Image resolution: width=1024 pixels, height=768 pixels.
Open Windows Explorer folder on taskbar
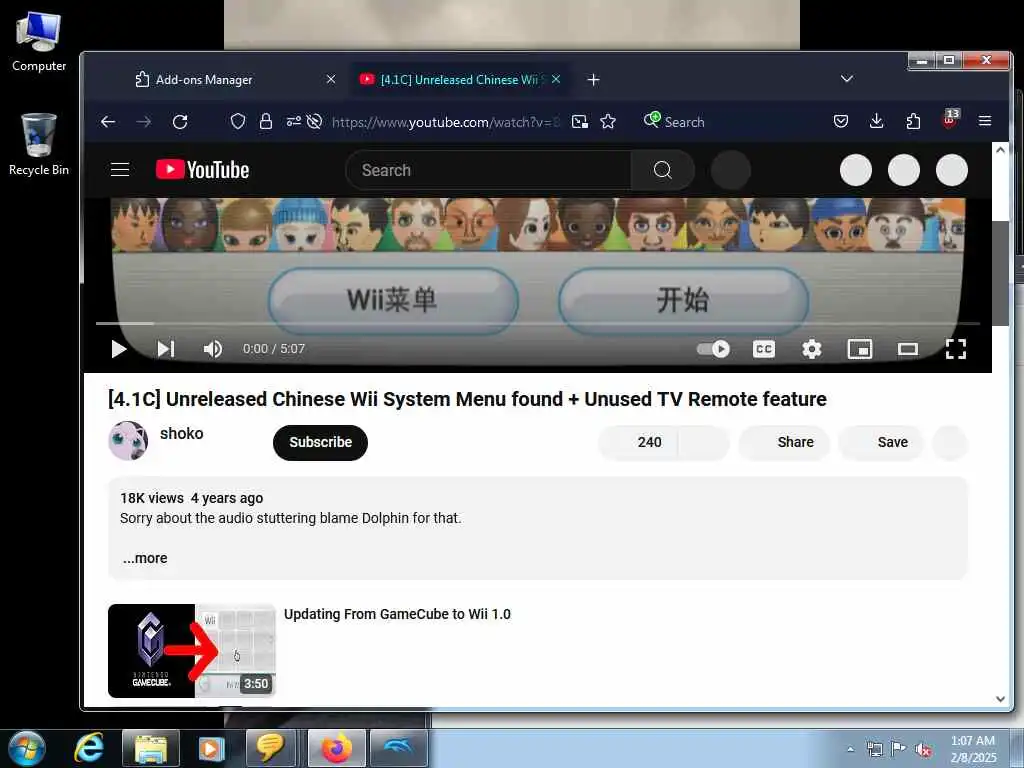(x=151, y=748)
